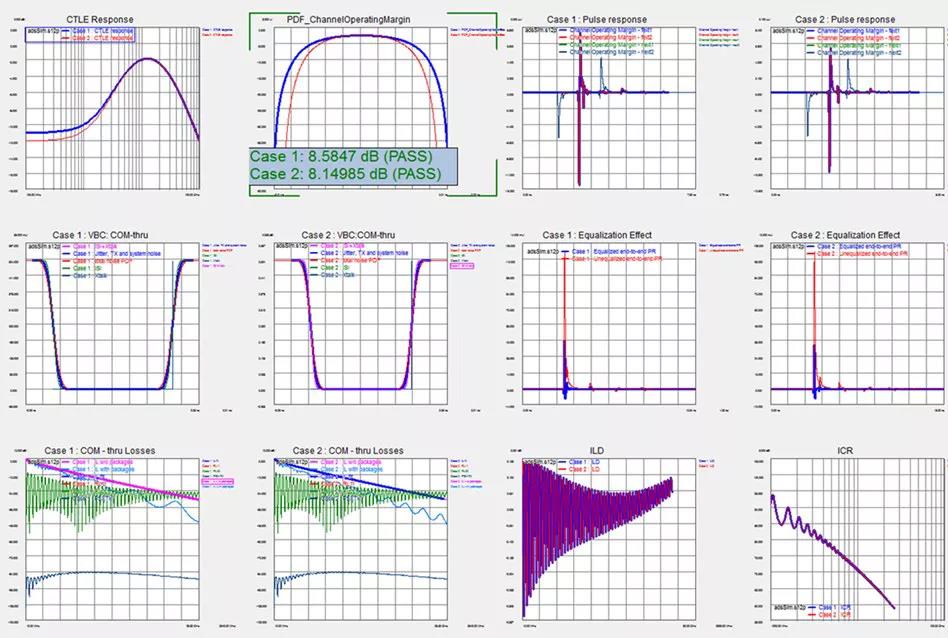Select the Case 2 : Pulse response title
The width and height of the screenshot is (948, 638).
pyautogui.click(x=845, y=19)
